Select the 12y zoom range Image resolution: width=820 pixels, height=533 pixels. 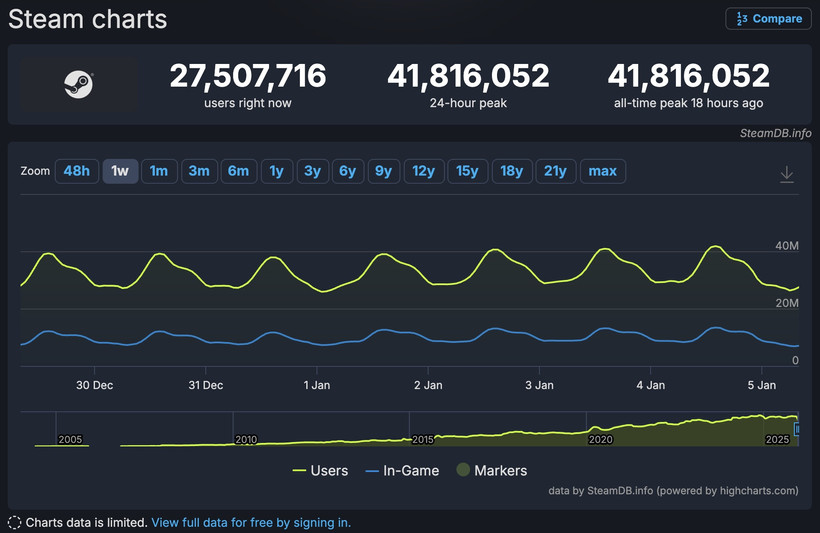423,171
